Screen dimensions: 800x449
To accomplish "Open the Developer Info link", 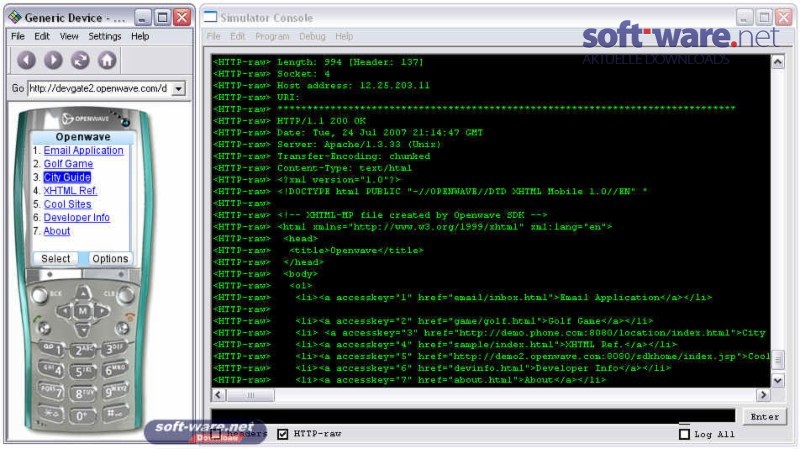I will pyautogui.click(x=77, y=217).
